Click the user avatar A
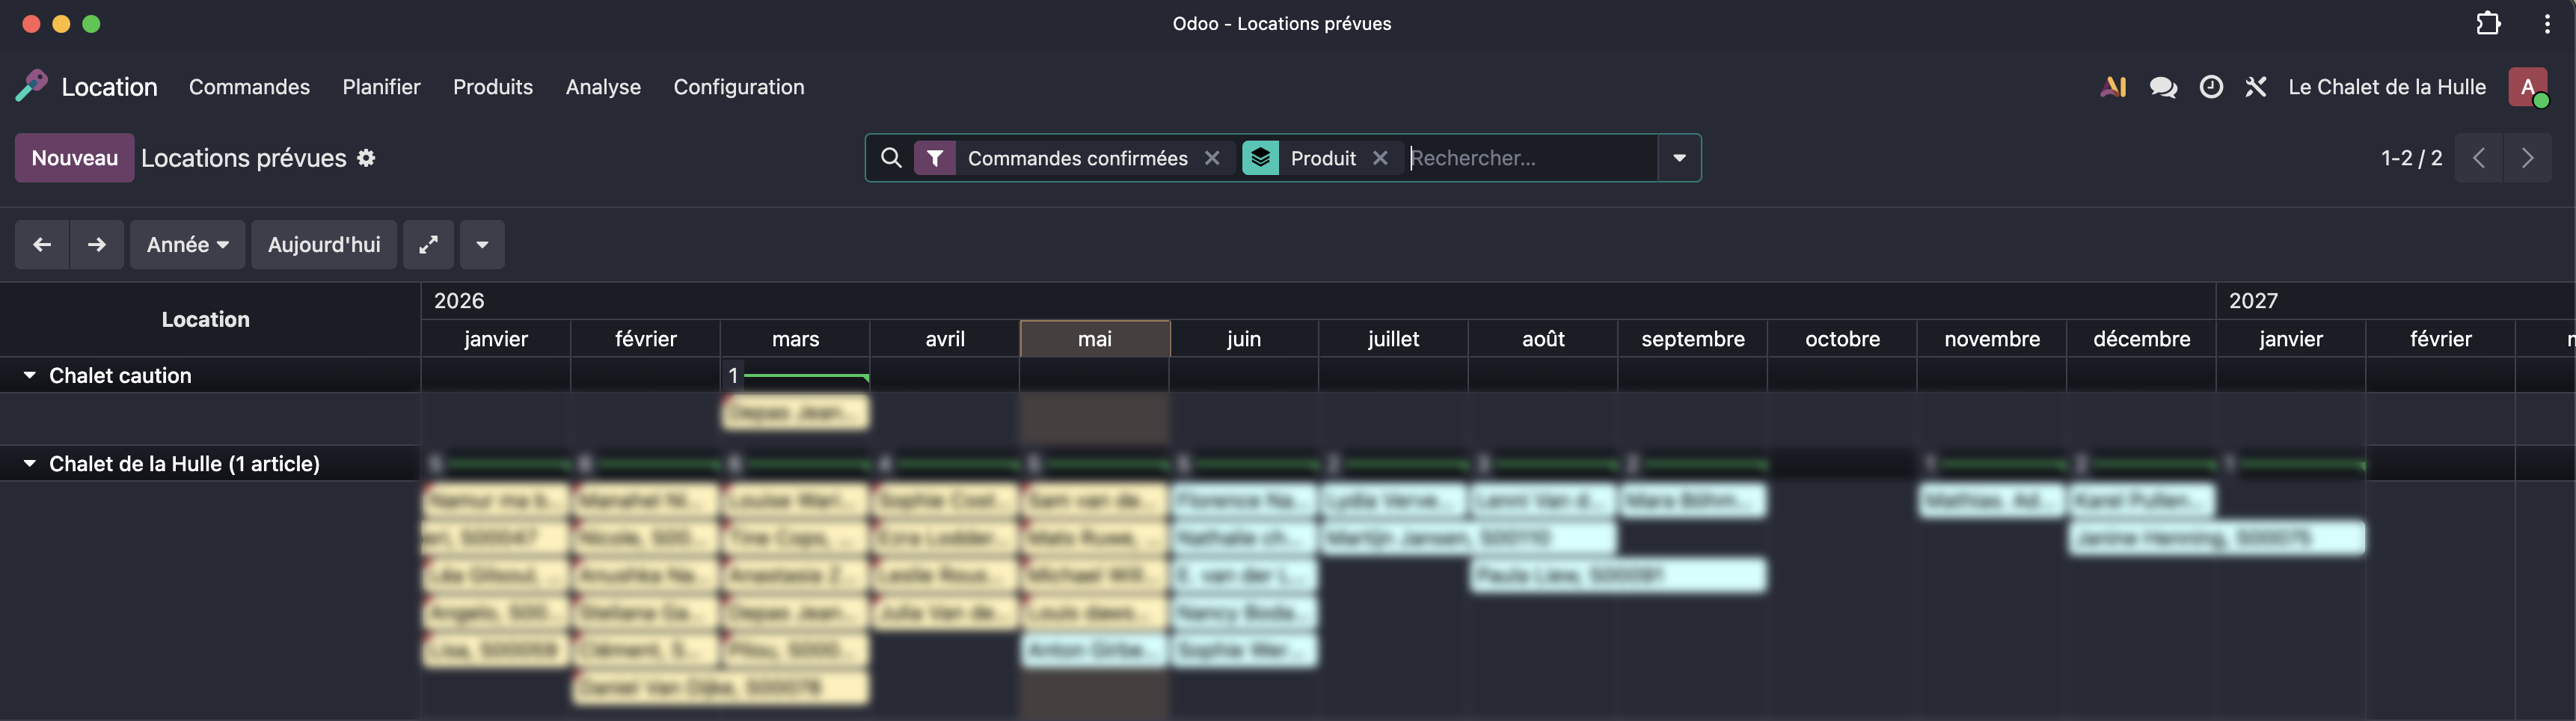The width and height of the screenshot is (2576, 721). coord(2528,87)
